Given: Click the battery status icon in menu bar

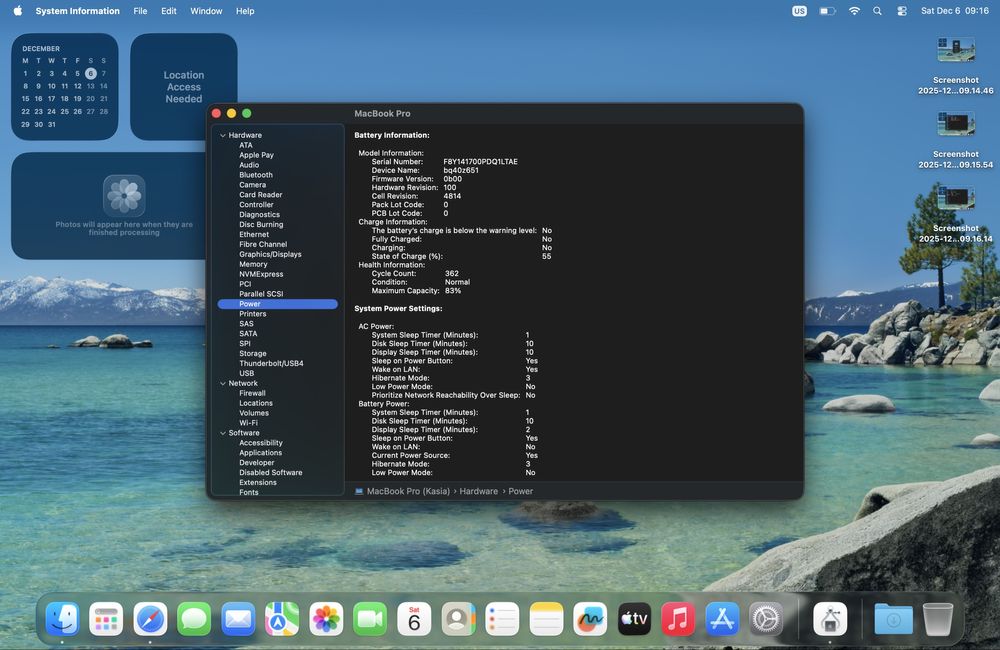Looking at the screenshot, I should (x=827, y=11).
